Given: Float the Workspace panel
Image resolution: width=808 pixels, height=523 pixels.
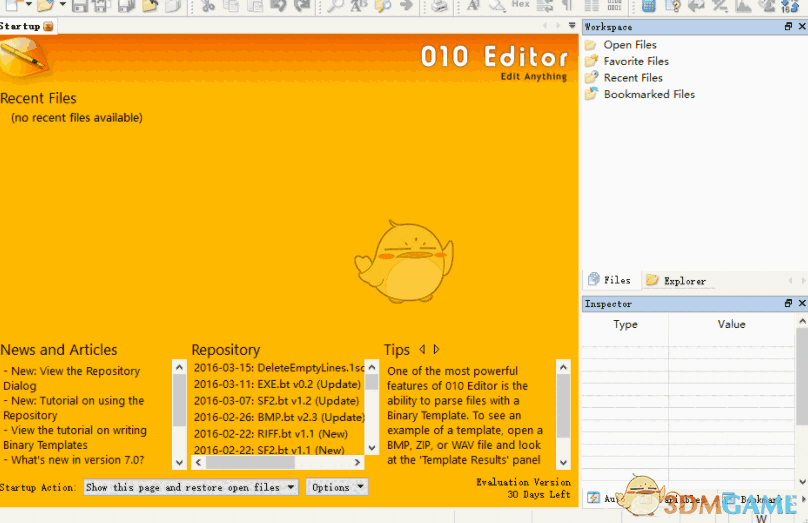Looking at the screenshot, I should pyautogui.click(x=788, y=26).
